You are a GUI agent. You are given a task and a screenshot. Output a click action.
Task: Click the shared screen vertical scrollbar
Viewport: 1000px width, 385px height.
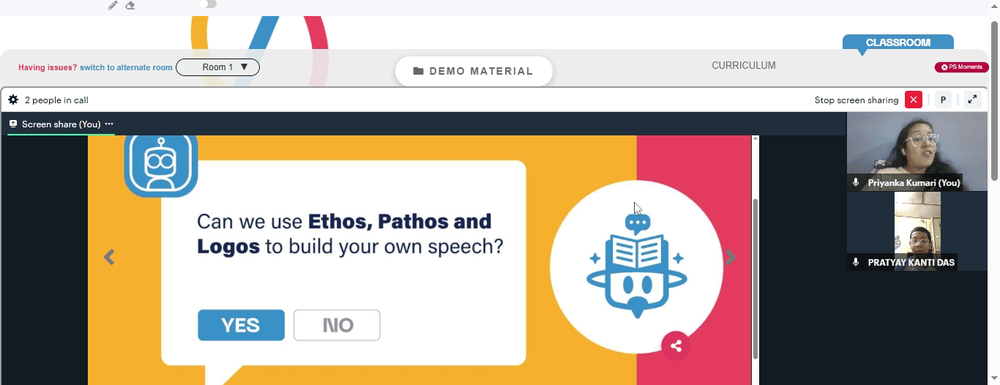[756, 279]
